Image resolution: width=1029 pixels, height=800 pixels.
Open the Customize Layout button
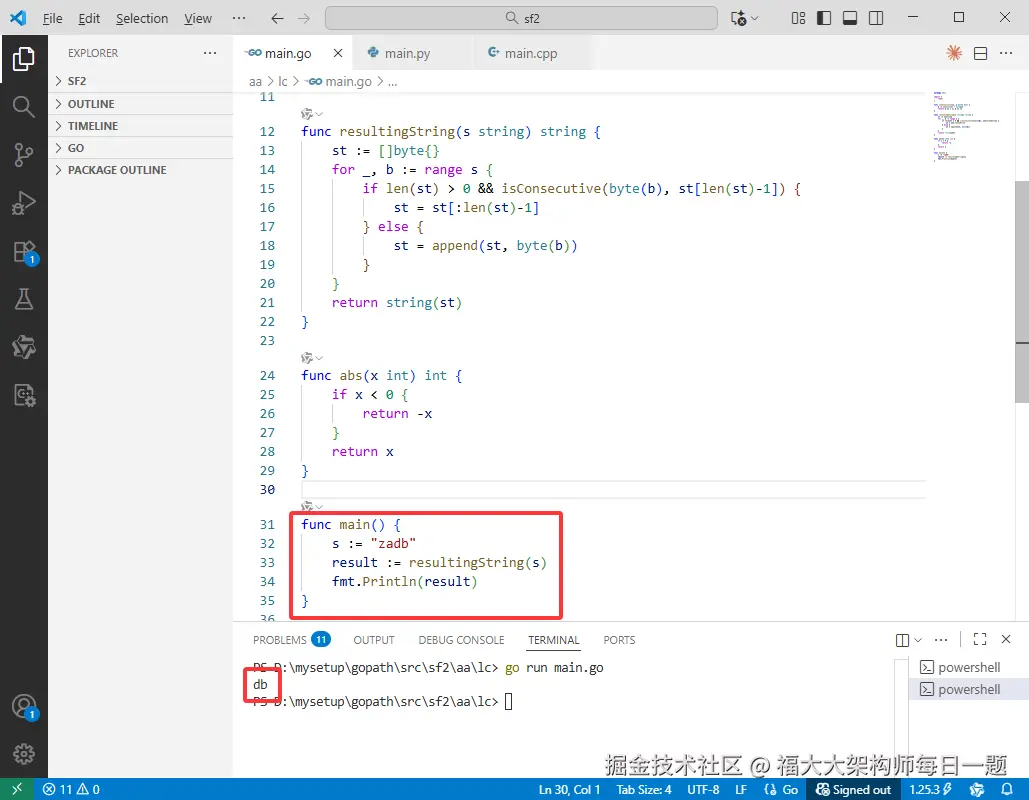(x=798, y=18)
